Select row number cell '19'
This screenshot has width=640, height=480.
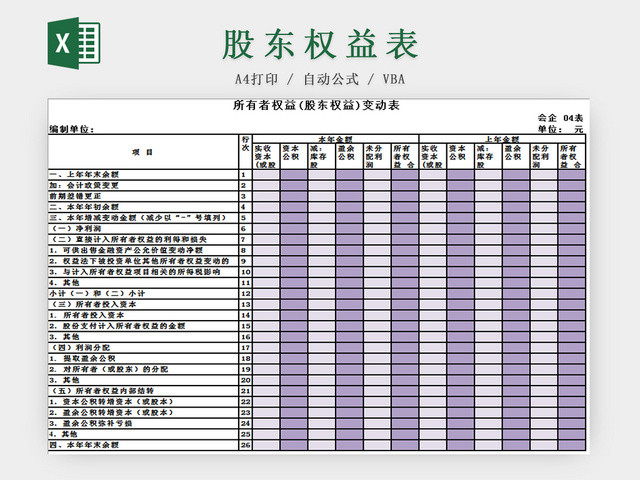(x=245, y=369)
